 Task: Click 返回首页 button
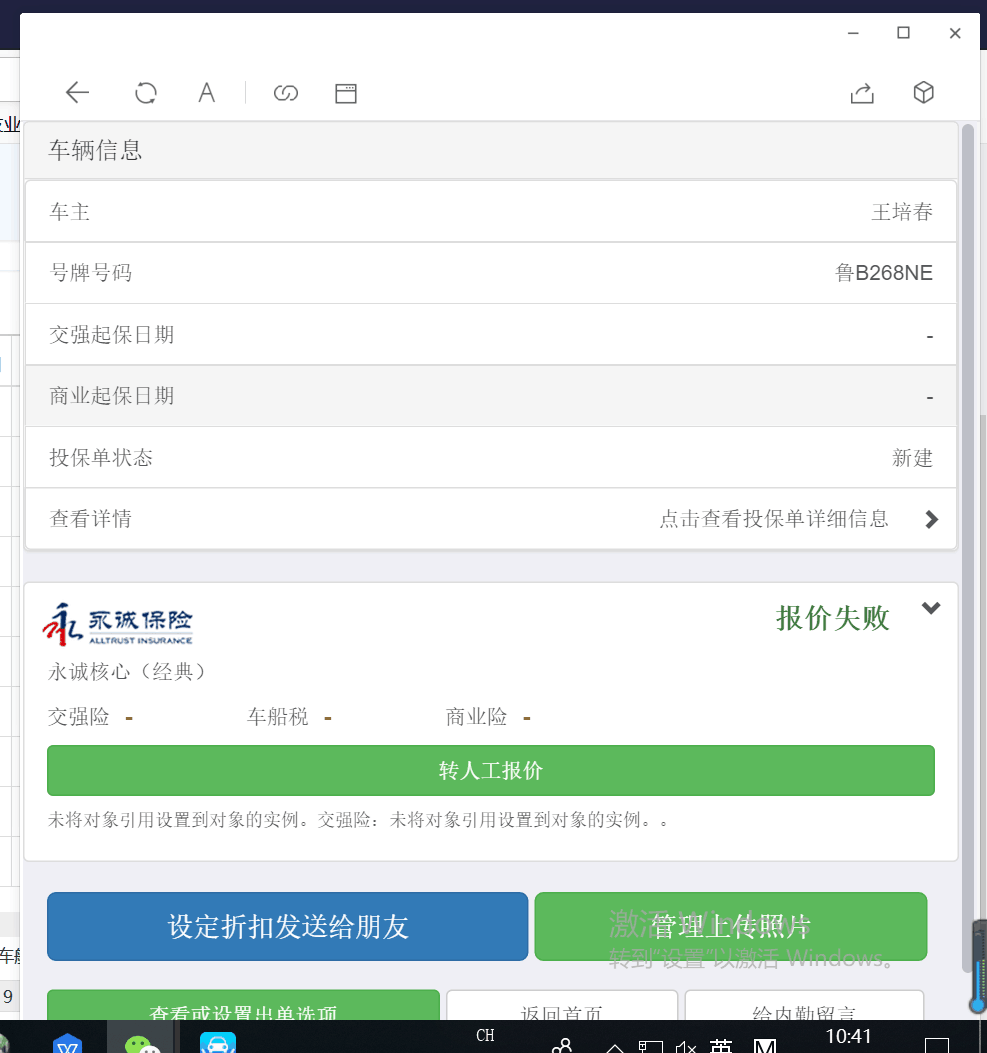pyautogui.click(x=562, y=1005)
